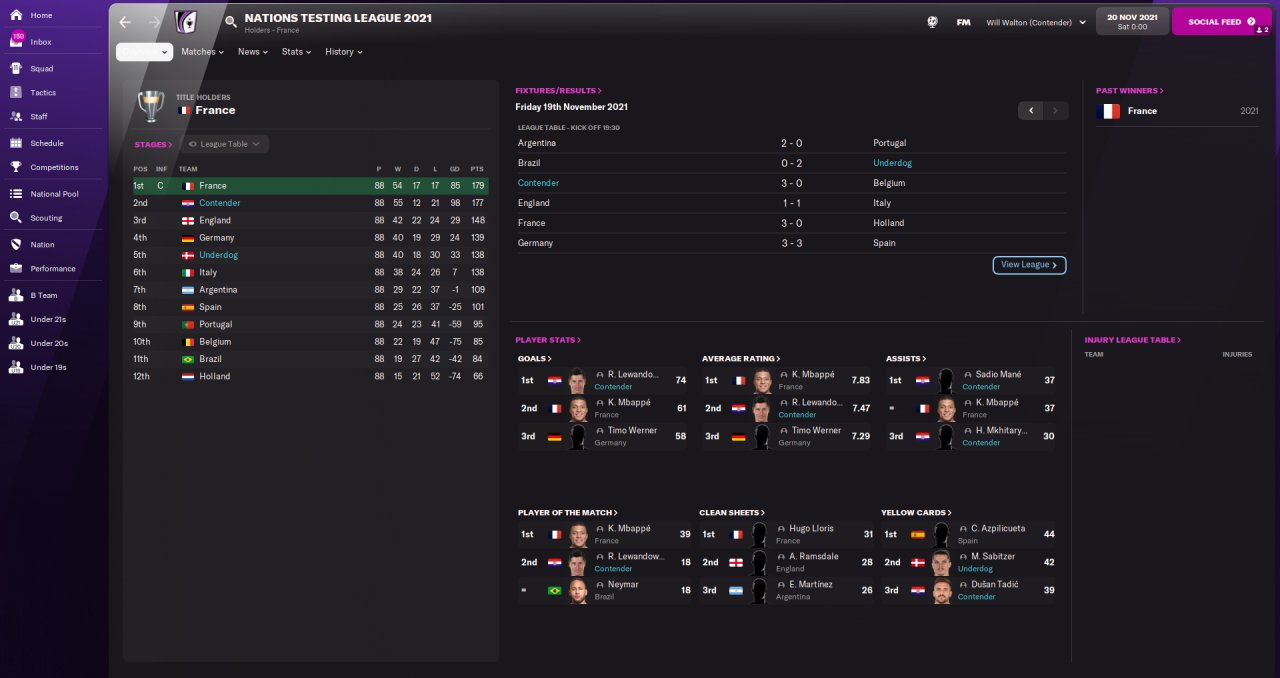Screen dimensions: 1280x678
Task: Open the B Team icon
Action: point(16,295)
